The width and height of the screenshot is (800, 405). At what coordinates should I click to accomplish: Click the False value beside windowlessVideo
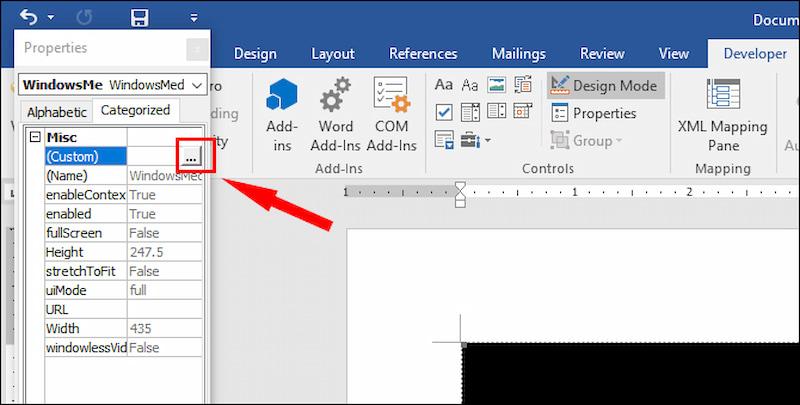coord(165,347)
